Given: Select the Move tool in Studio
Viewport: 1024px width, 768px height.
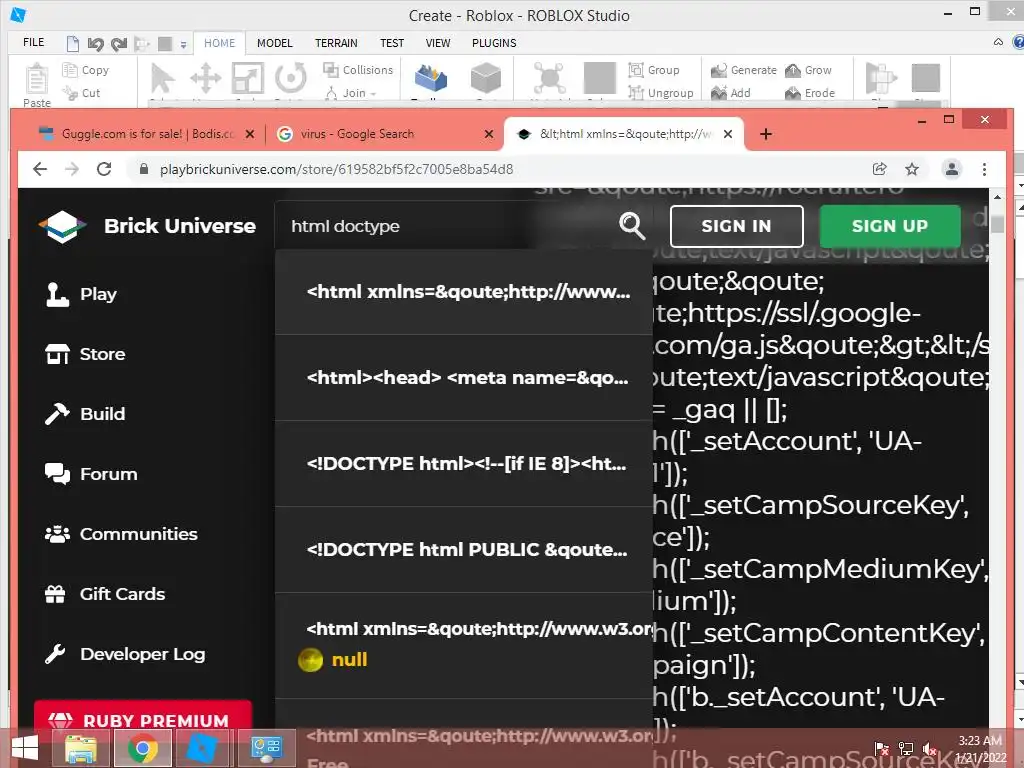Looking at the screenshot, I should click(x=205, y=78).
